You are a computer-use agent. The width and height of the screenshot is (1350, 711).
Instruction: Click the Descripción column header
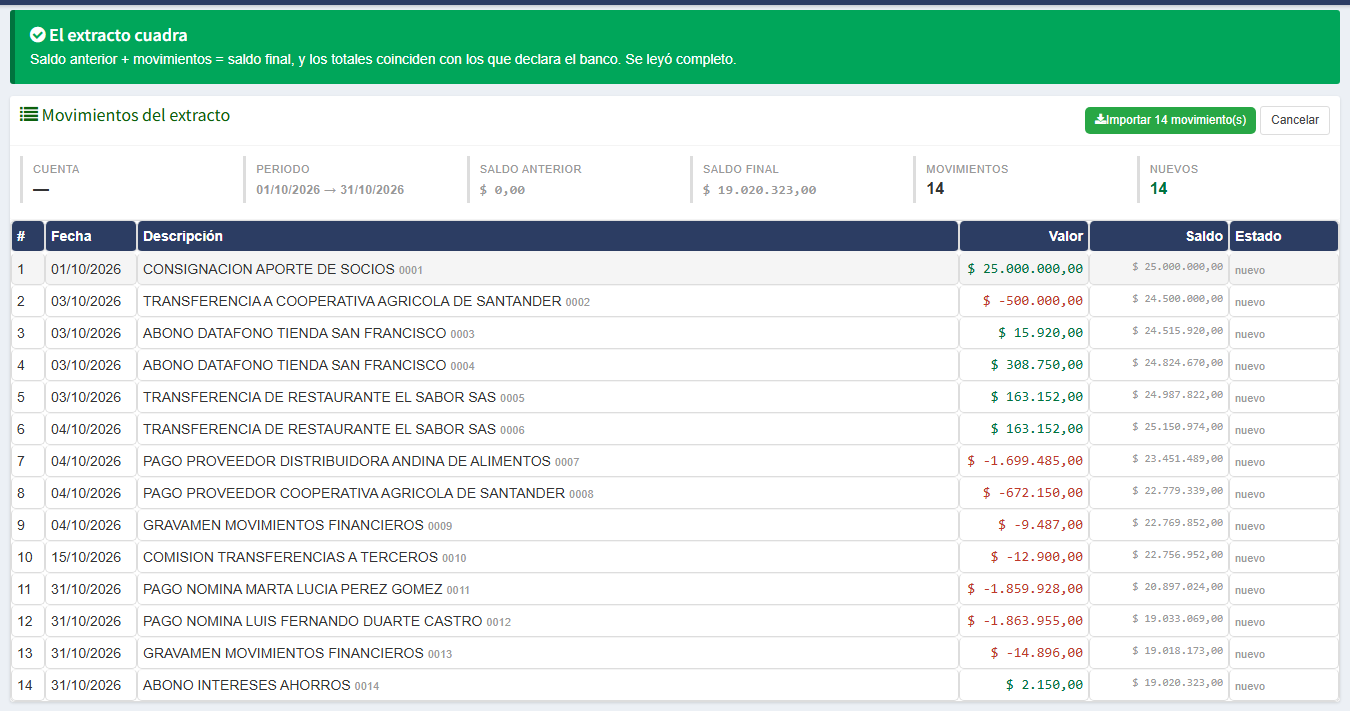548,236
